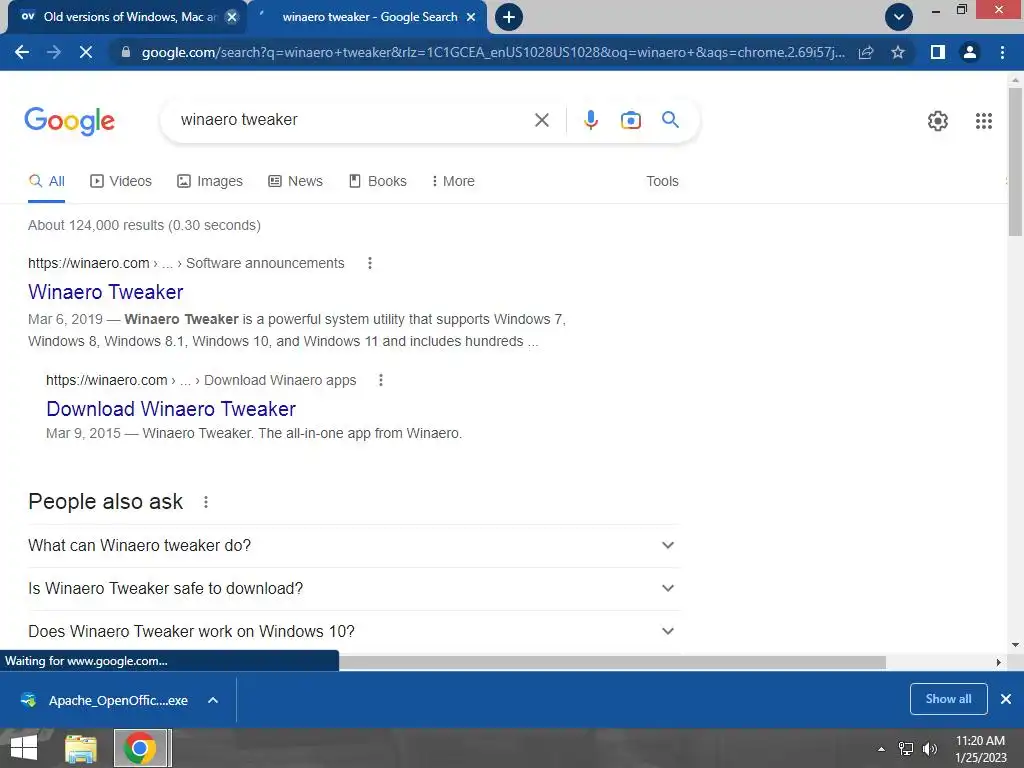The height and width of the screenshot is (768, 1024).
Task: Start a voice search with microphone
Action: coord(591,120)
